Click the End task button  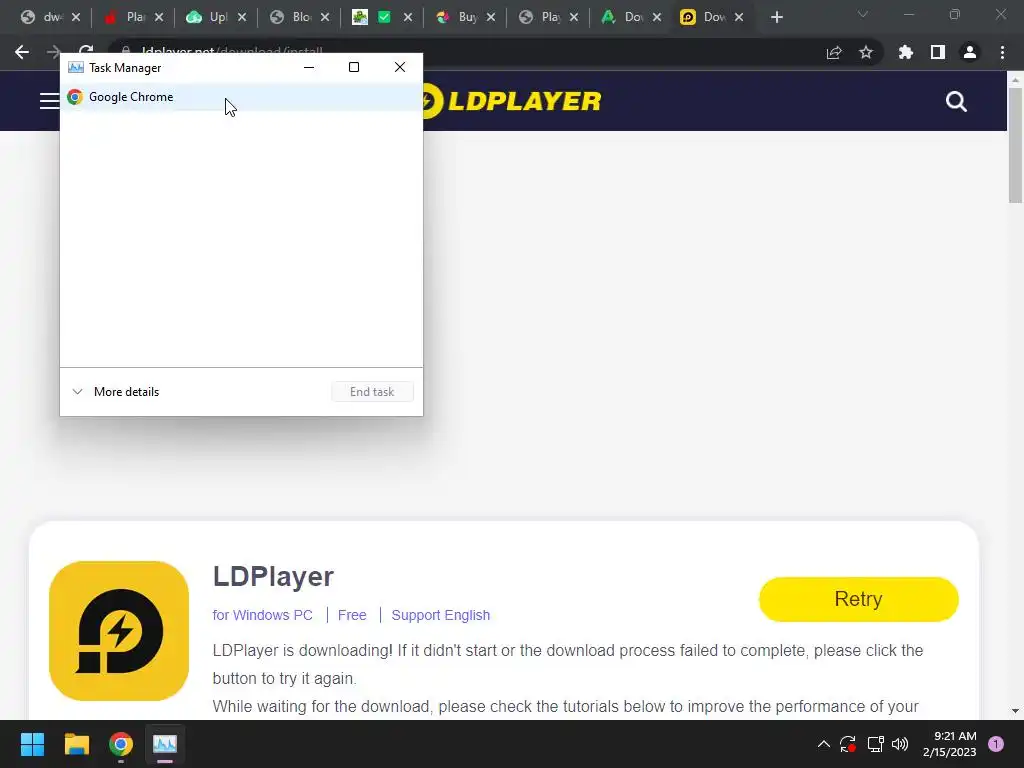click(x=372, y=392)
